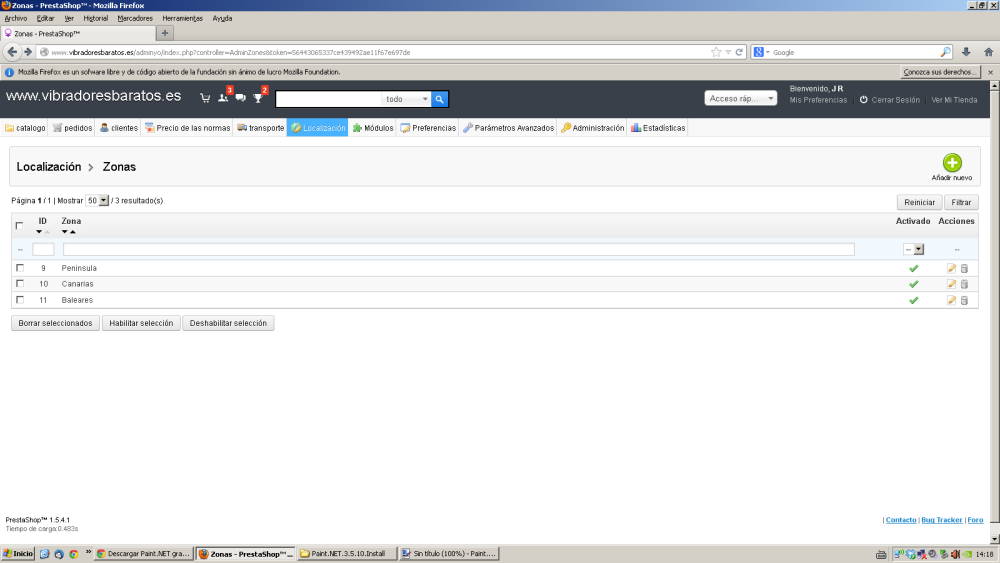
Task: Open the shopping cart orders icon
Action: tap(205, 98)
